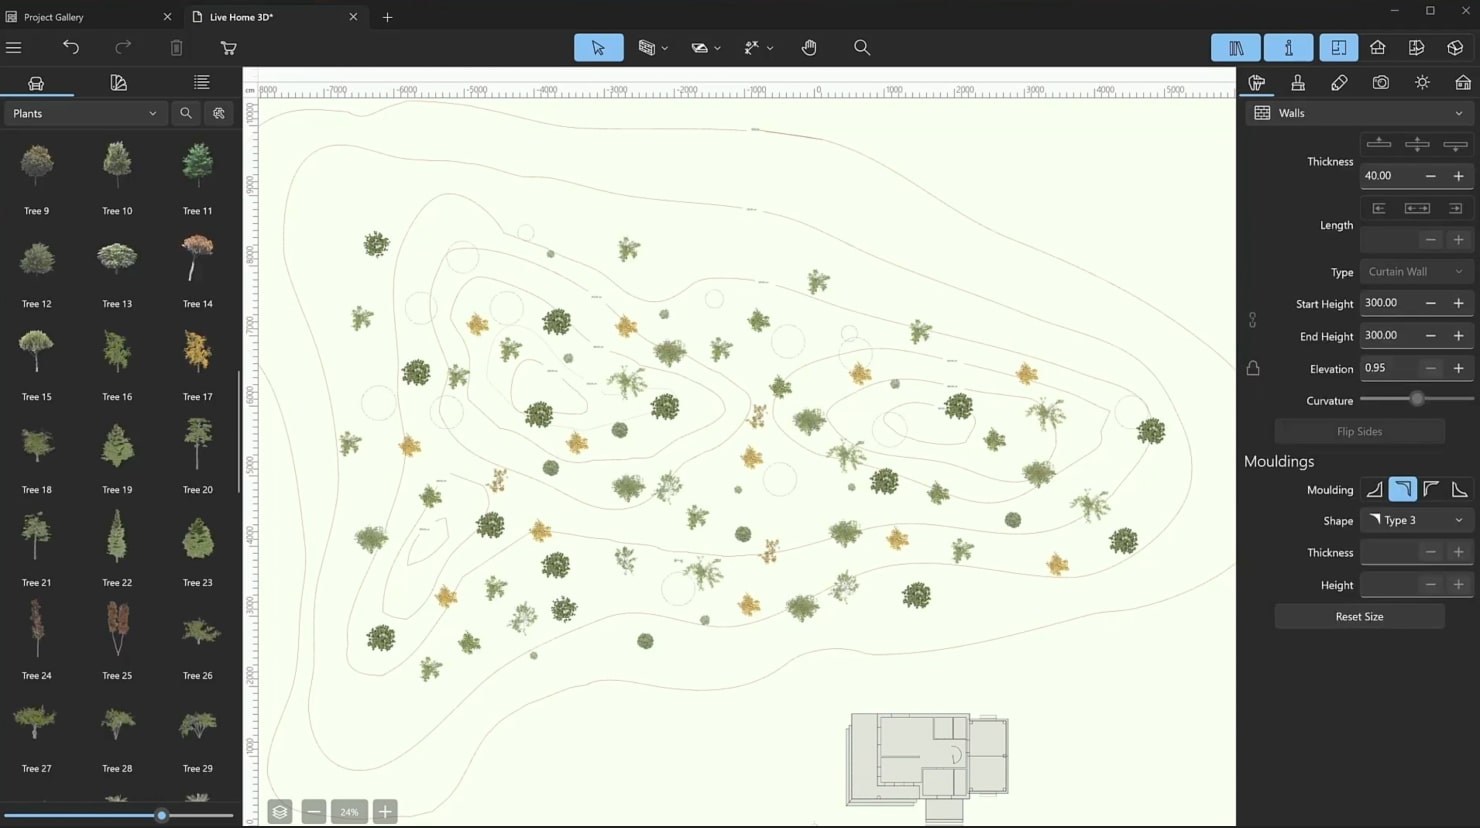1480x828 pixels.
Task: Select the first moulding profile option
Action: (x=1375, y=489)
